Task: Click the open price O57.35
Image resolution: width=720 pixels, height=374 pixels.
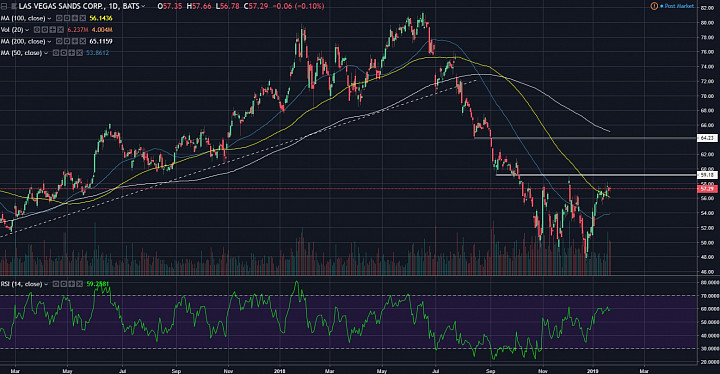Action: point(170,6)
